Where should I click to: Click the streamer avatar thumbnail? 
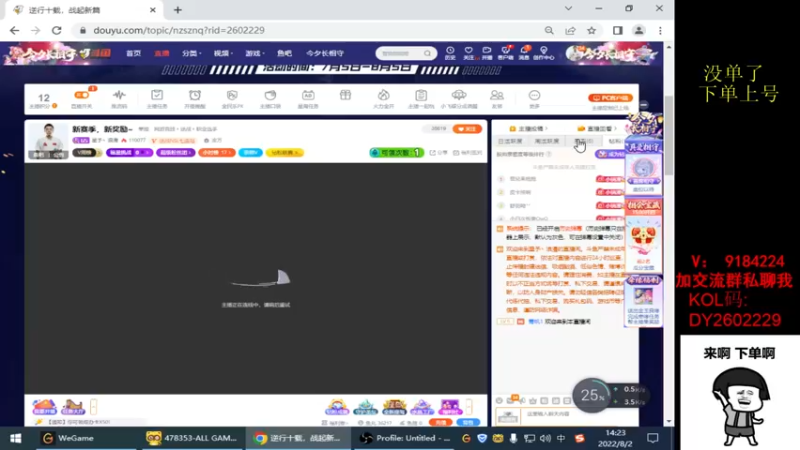48,141
